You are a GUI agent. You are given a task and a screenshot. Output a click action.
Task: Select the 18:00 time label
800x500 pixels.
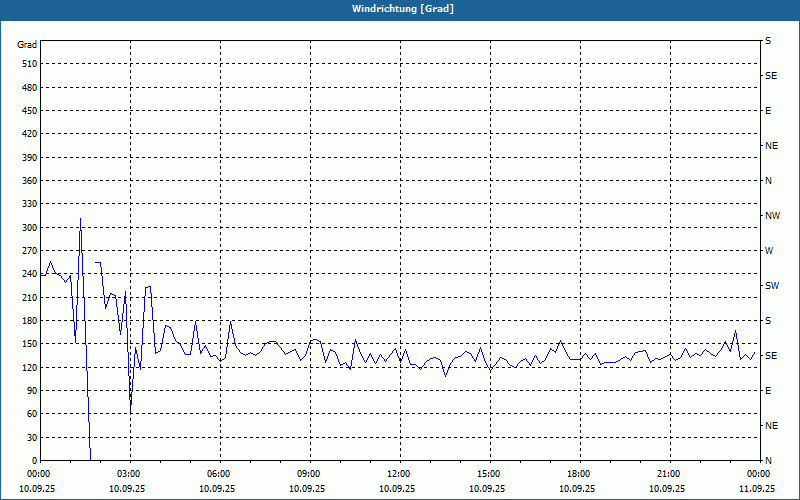point(580,474)
